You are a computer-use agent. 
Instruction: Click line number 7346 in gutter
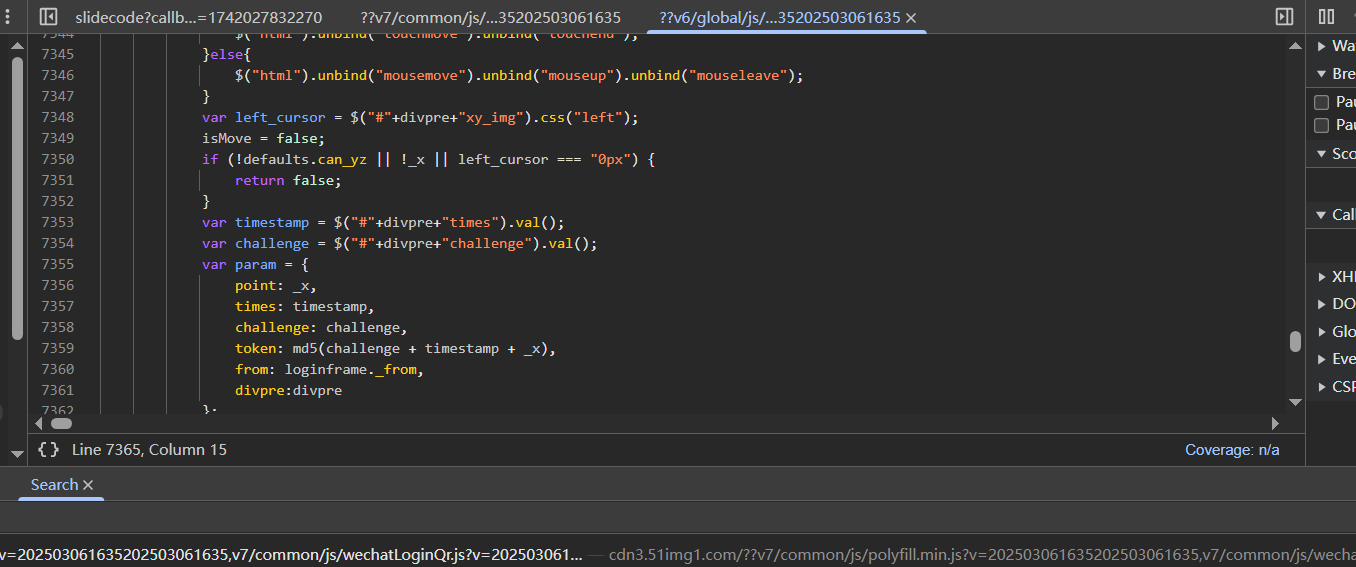(x=57, y=75)
